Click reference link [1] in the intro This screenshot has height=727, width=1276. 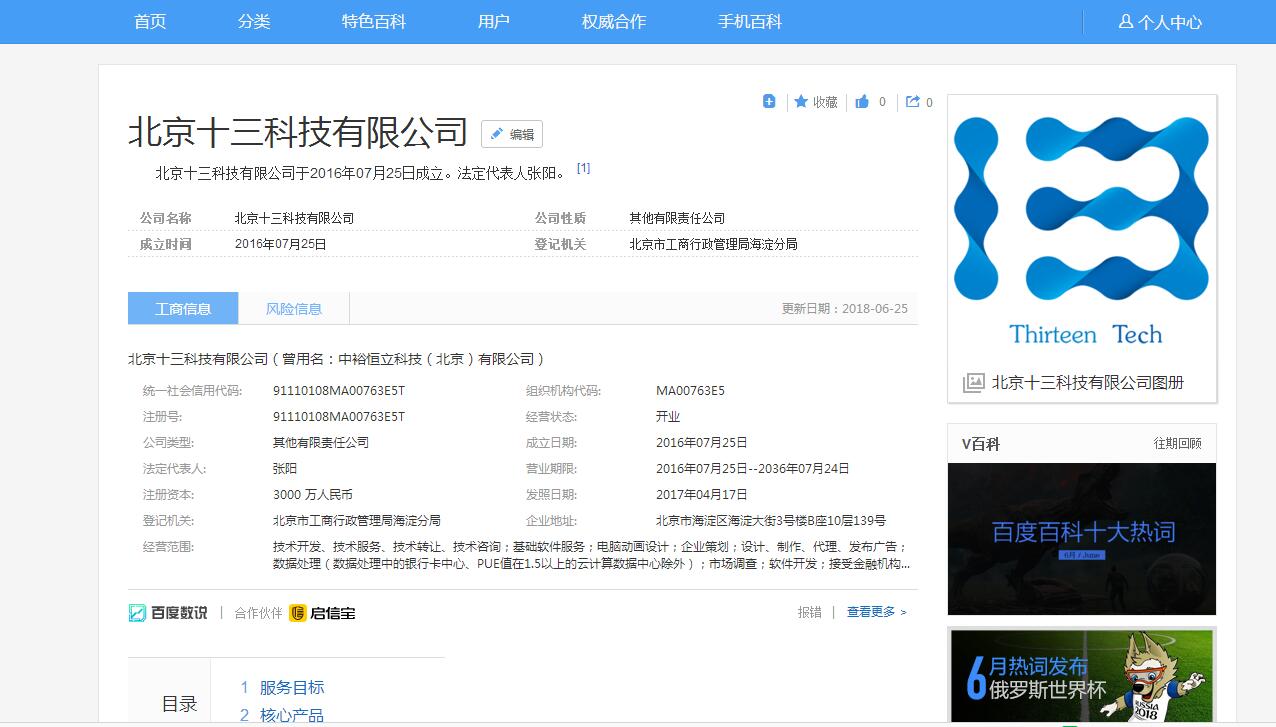tap(583, 168)
